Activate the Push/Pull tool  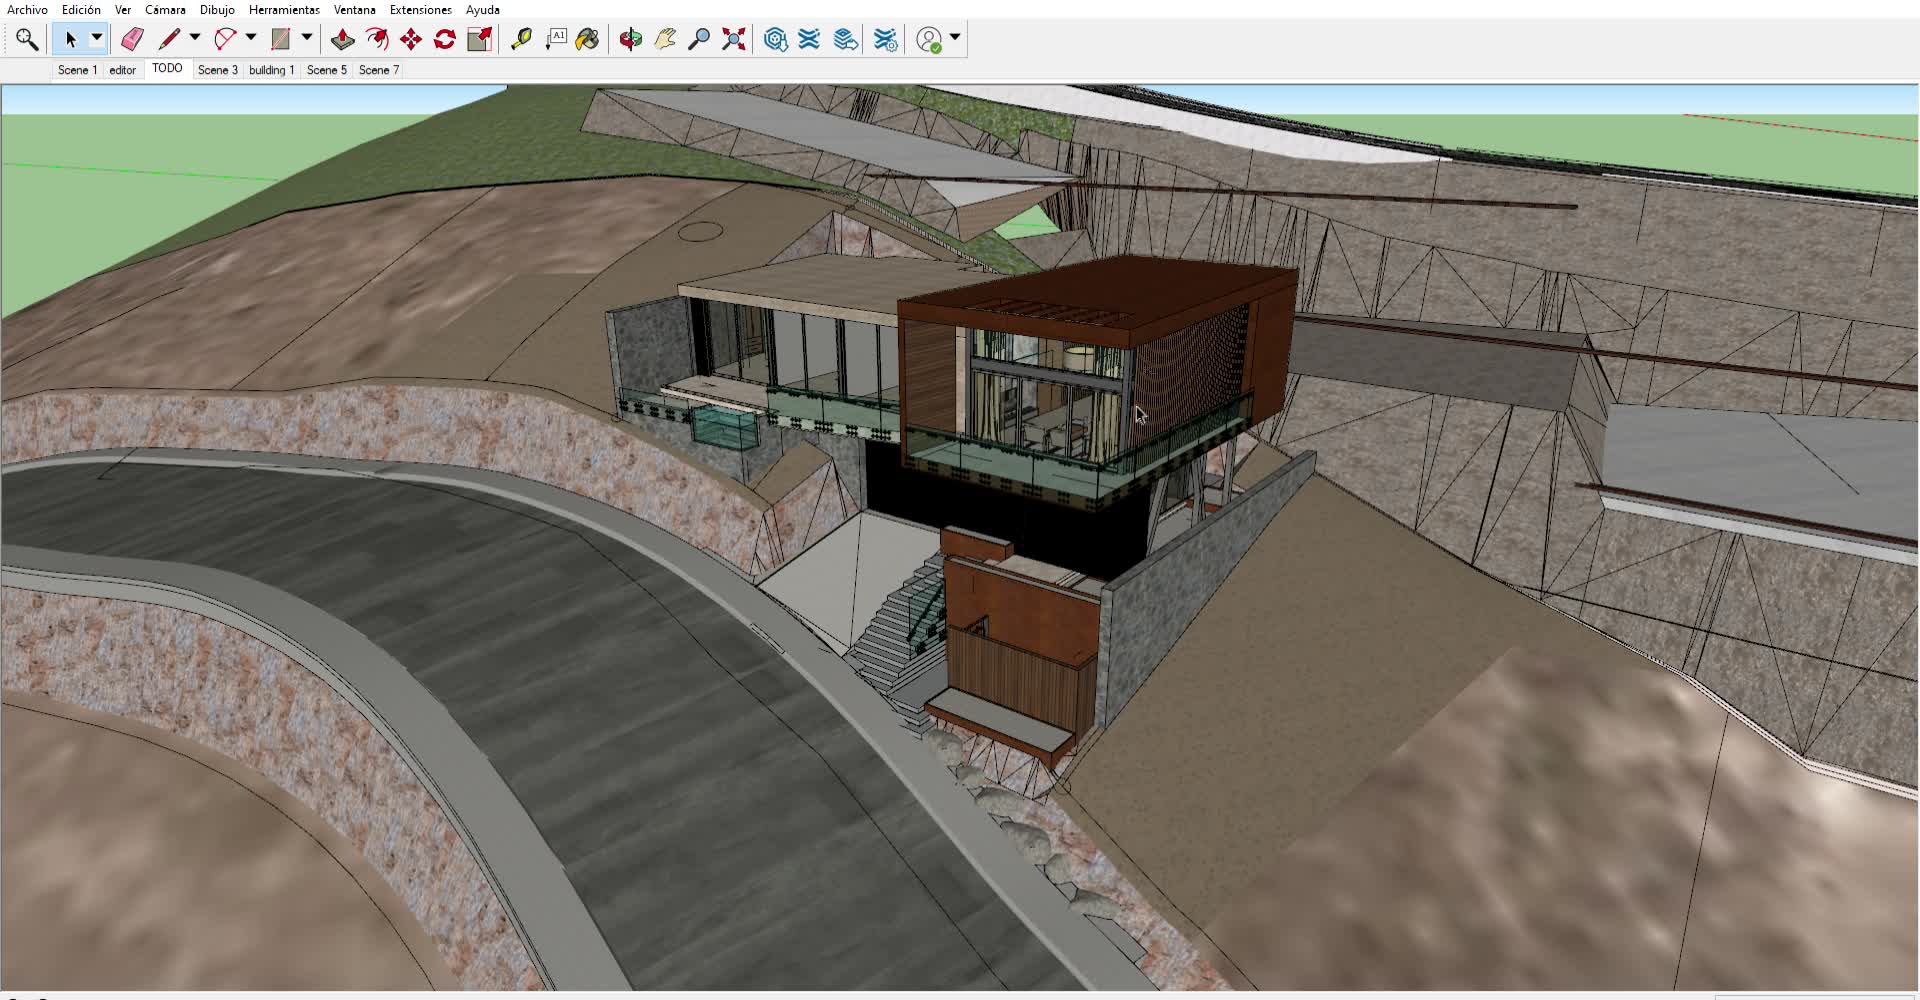[343, 39]
